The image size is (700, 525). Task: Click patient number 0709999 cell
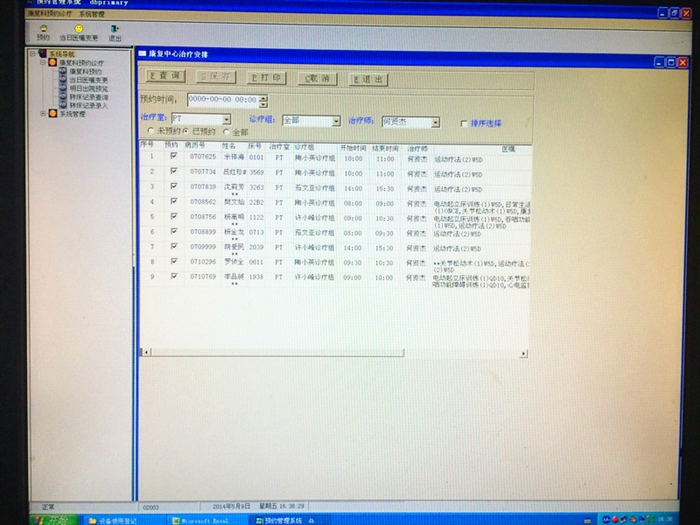pyautogui.click(x=203, y=247)
